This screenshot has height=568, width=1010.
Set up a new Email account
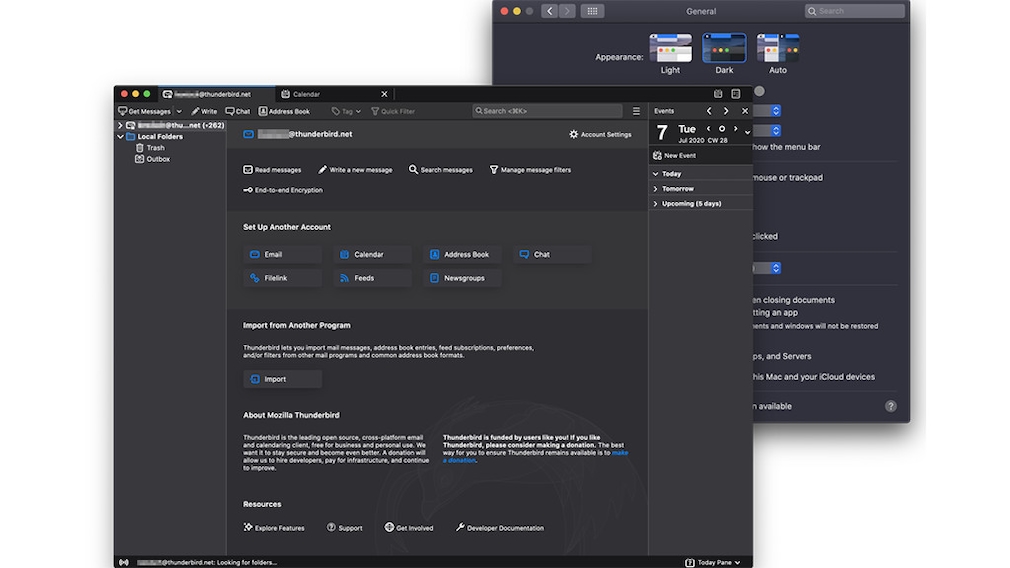[x=283, y=254]
